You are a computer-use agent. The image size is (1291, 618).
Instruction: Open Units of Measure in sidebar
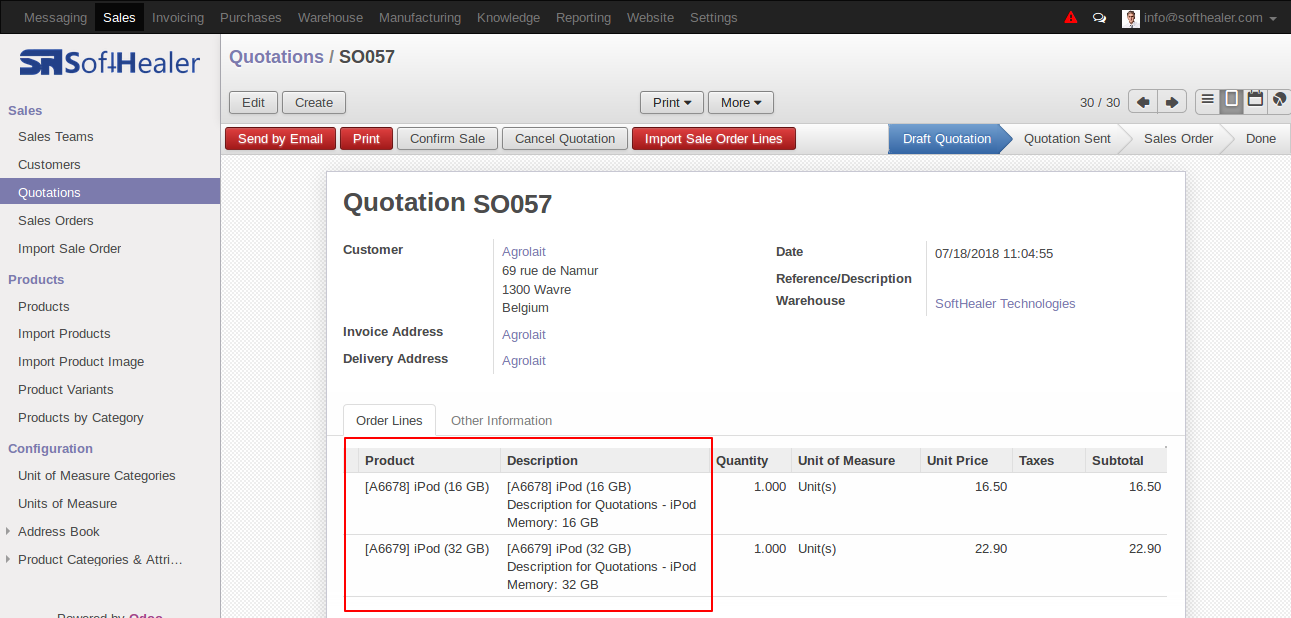68,504
